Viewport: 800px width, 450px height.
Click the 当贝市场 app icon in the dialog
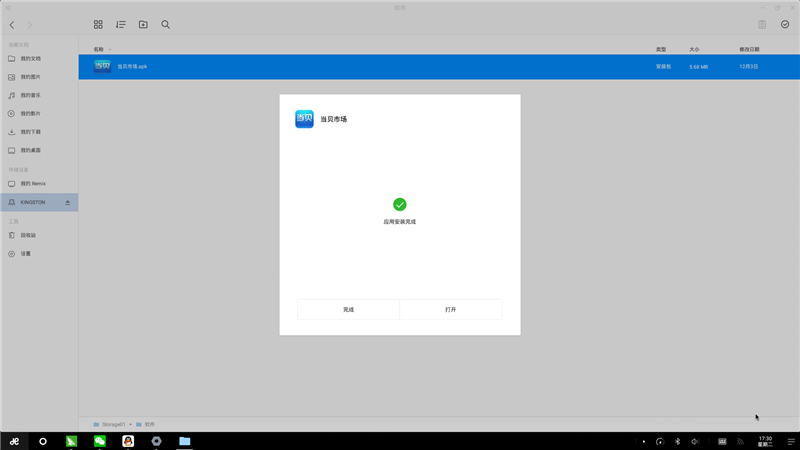click(304, 119)
